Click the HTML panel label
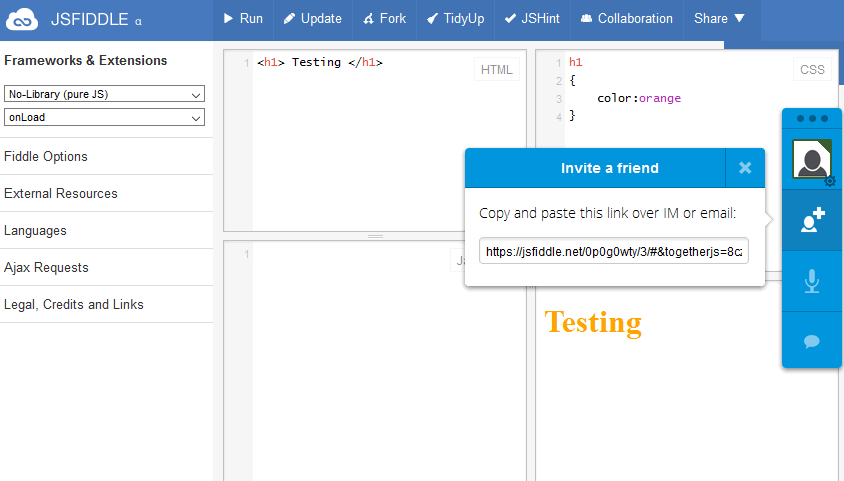The width and height of the screenshot is (844, 481). coord(497,69)
